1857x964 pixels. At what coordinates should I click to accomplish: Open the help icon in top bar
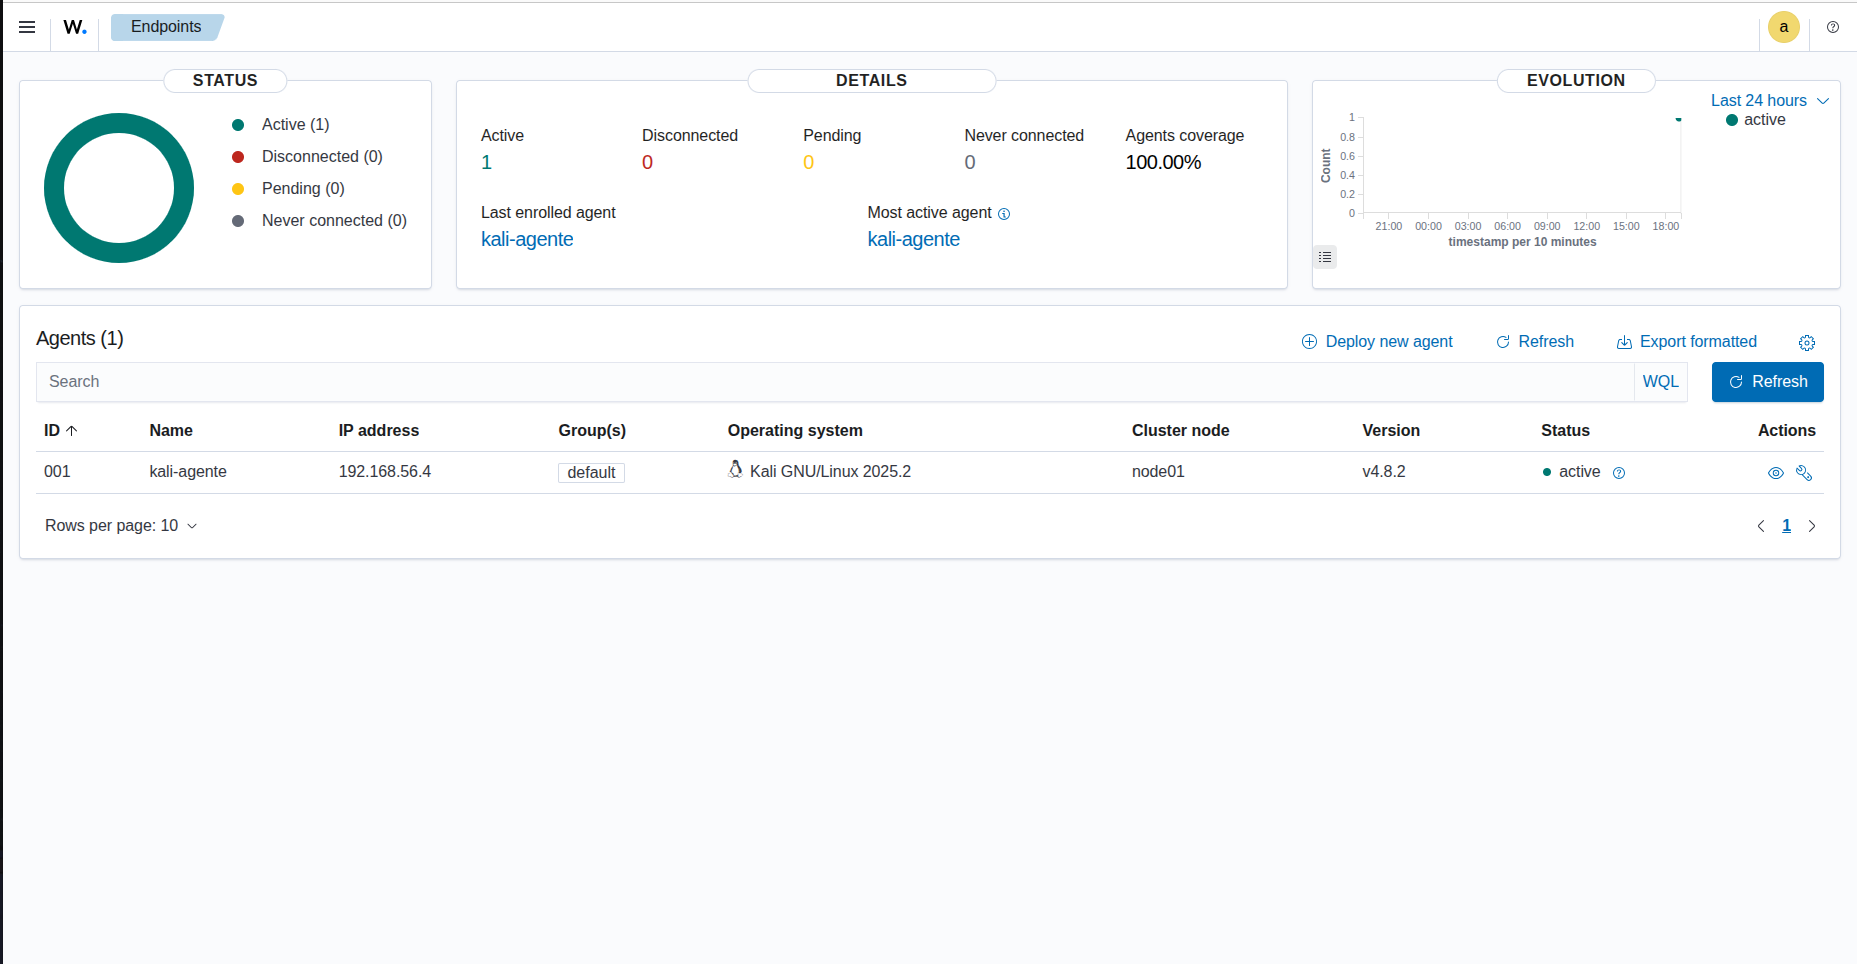pos(1833,27)
